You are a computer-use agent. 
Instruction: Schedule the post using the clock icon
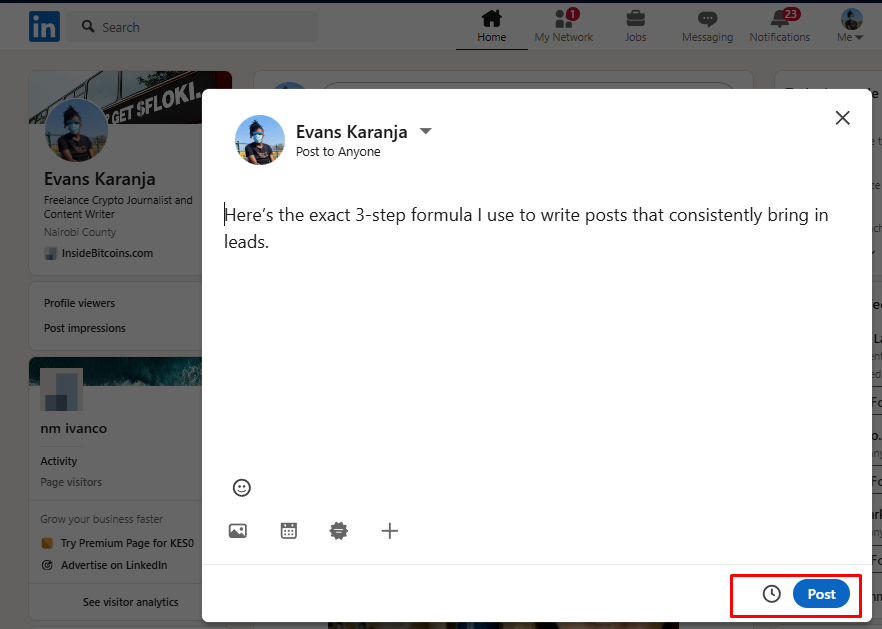771,594
